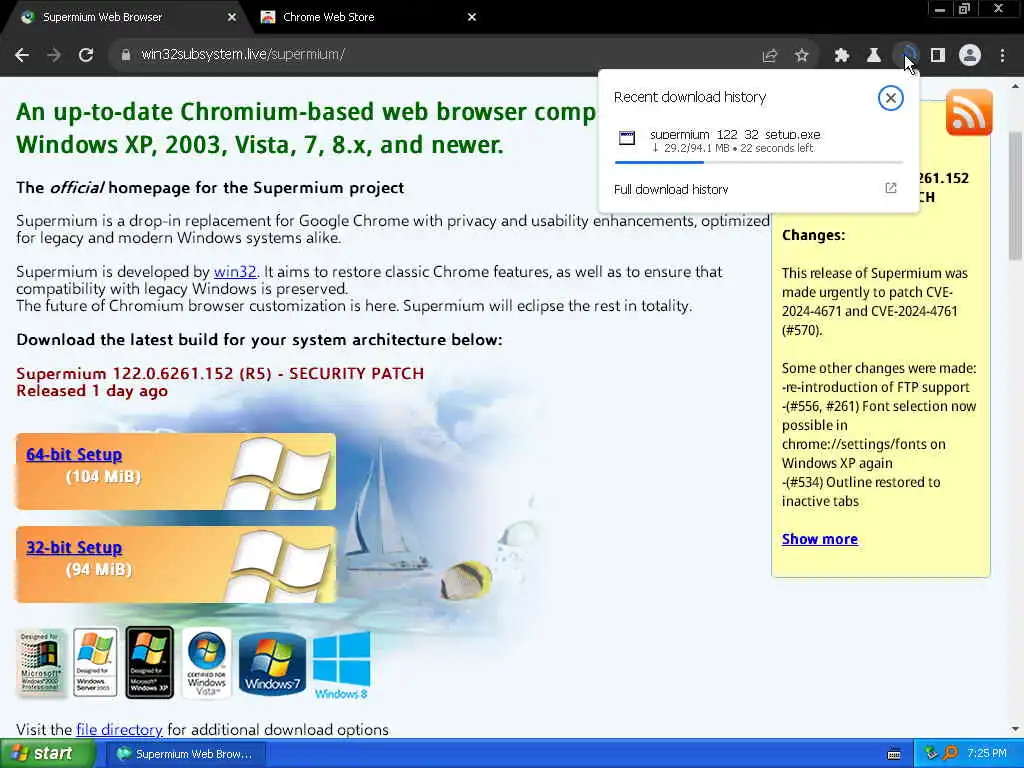Screen dimensions: 1024x768
Task: Go back using the browser back arrow
Action: pyautogui.click(x=22, y=55)
